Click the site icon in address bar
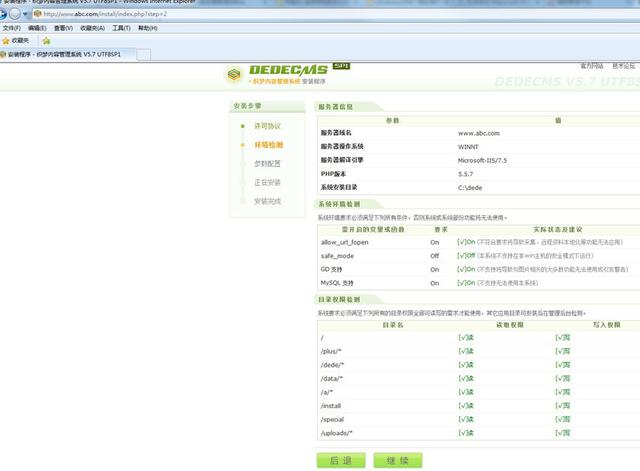The image size is (640, 471). tap(38, 14)
